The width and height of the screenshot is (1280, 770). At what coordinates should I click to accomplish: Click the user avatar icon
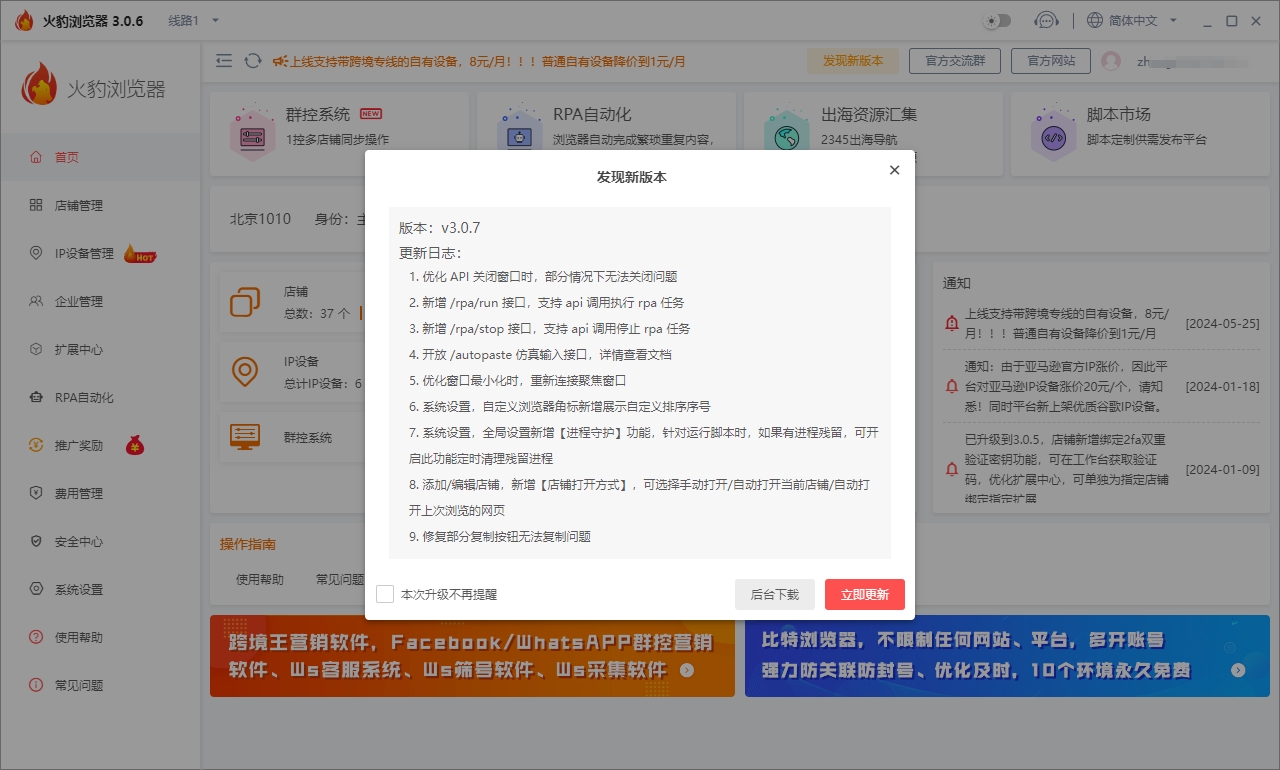tap(1111, 61)
